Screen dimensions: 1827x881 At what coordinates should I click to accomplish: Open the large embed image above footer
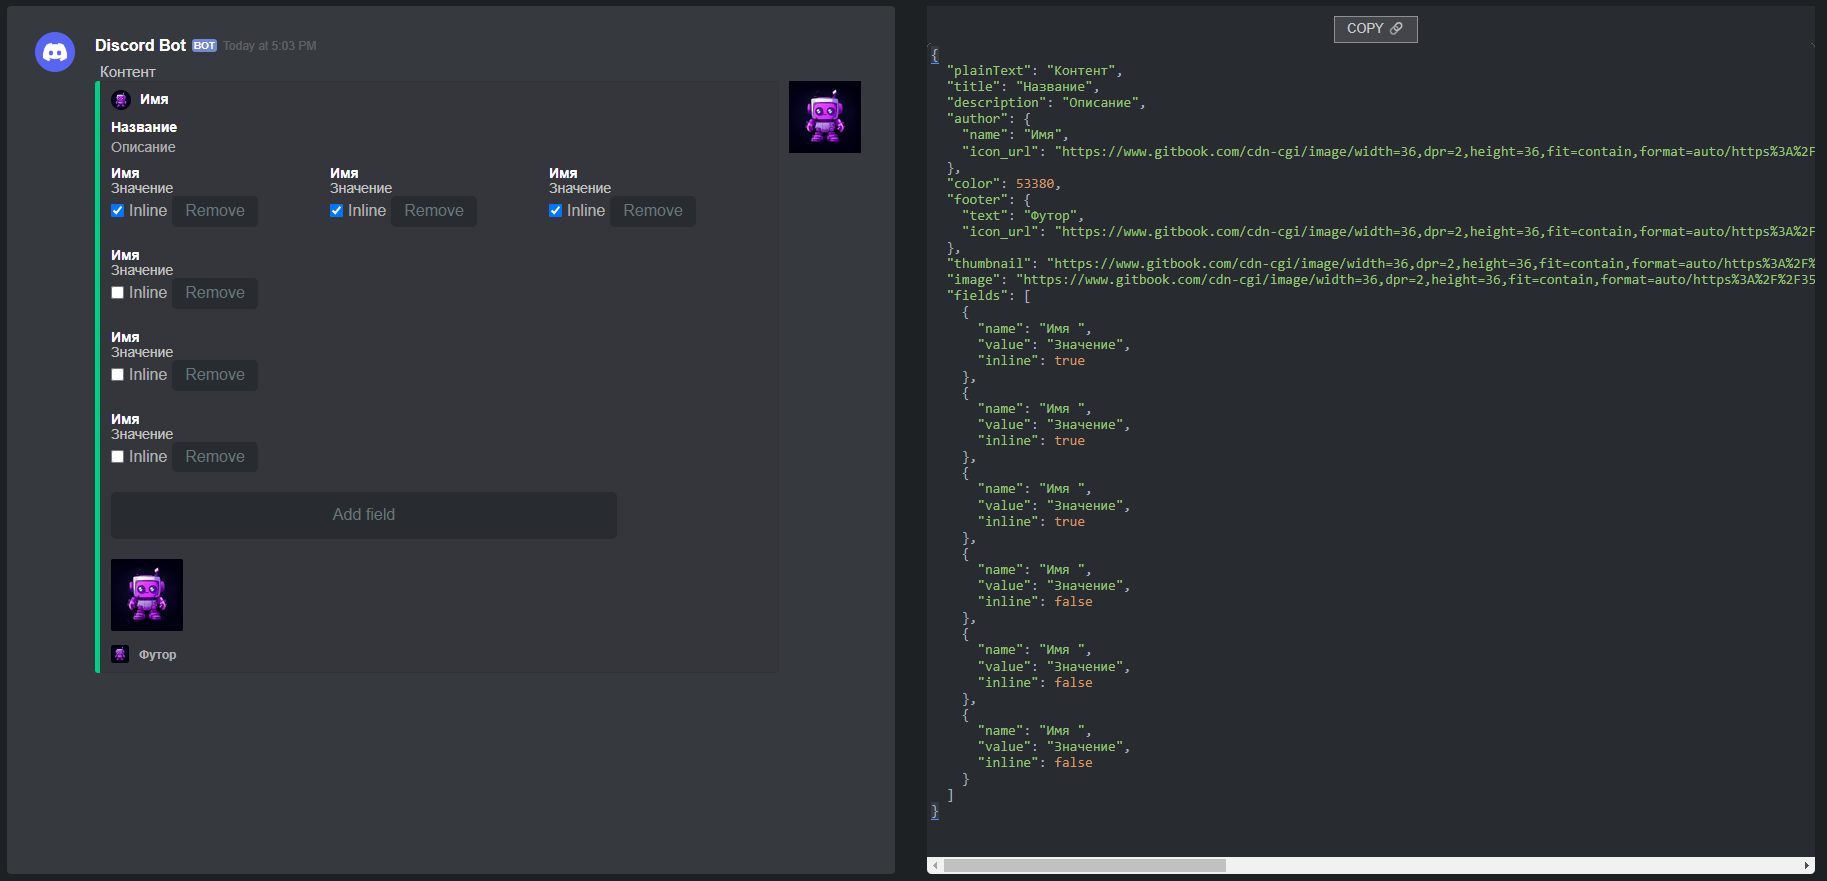(x=147, y=595)
